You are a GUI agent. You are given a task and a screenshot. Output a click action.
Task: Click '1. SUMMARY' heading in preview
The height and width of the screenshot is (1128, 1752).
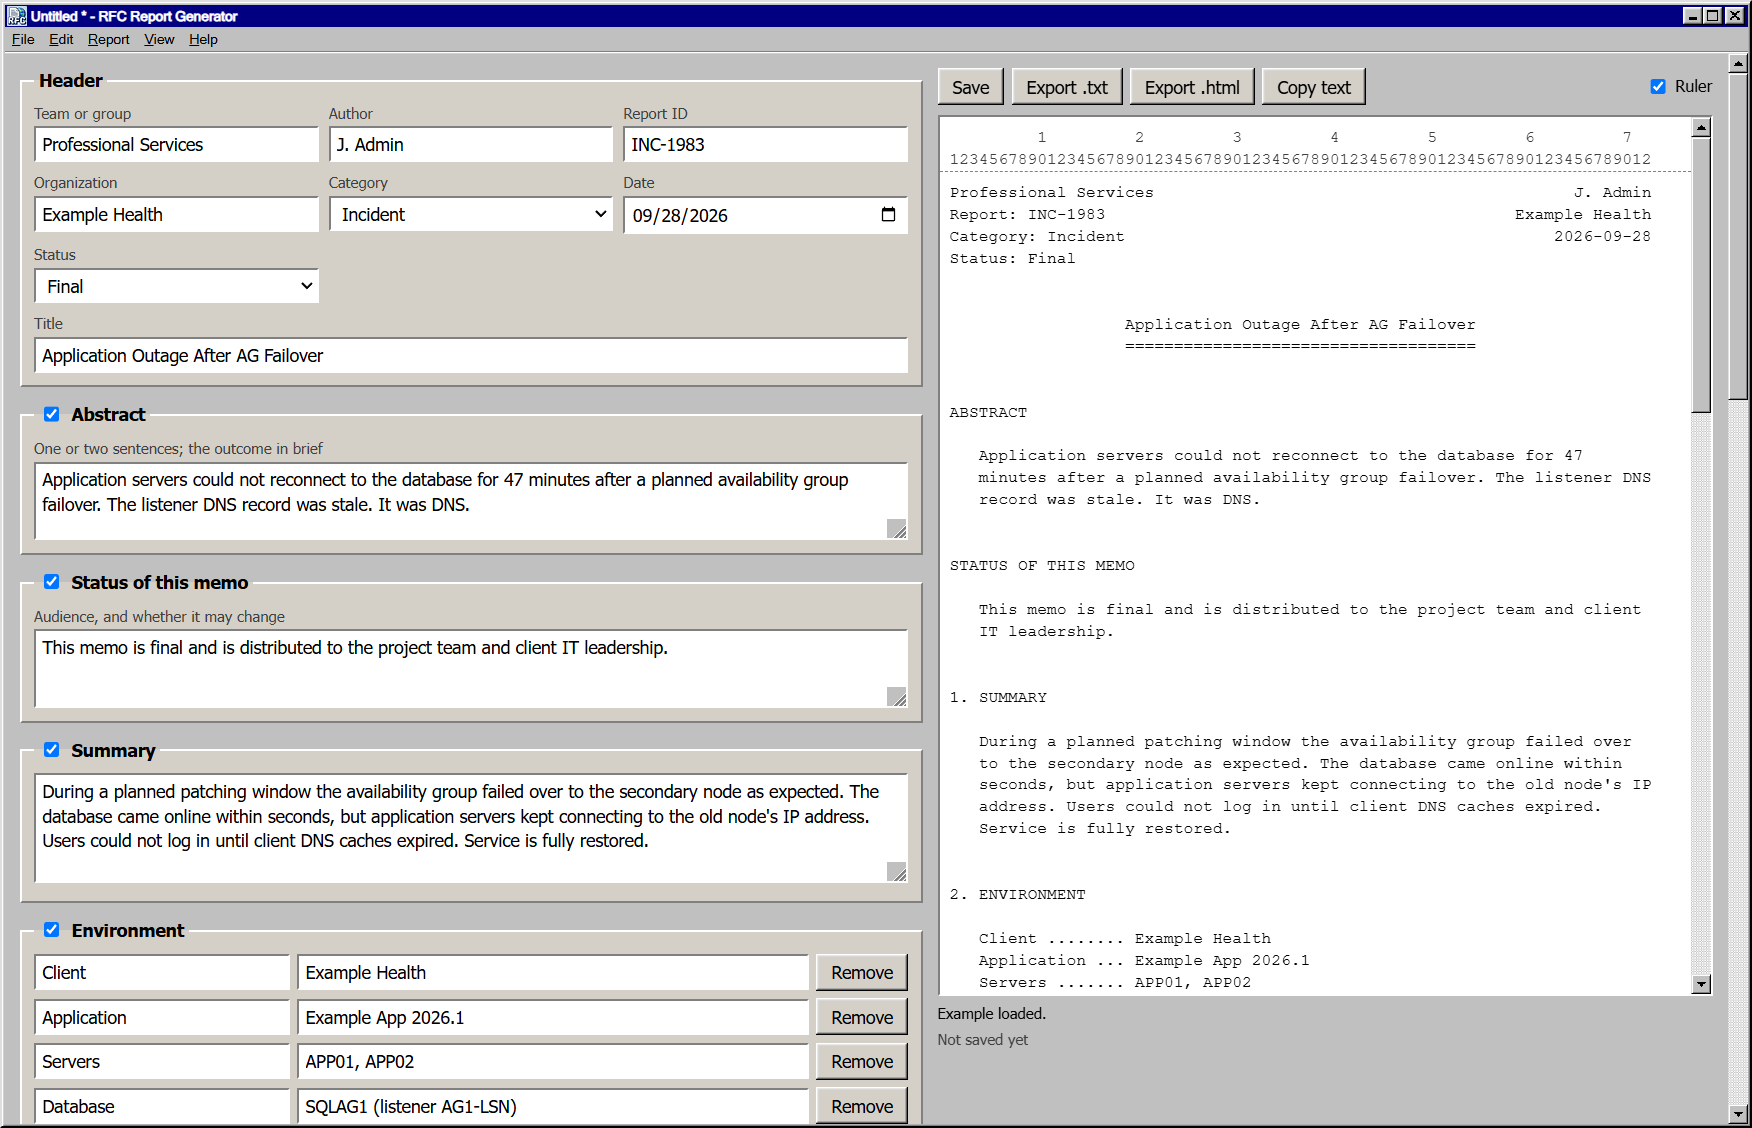coord(998,698)
